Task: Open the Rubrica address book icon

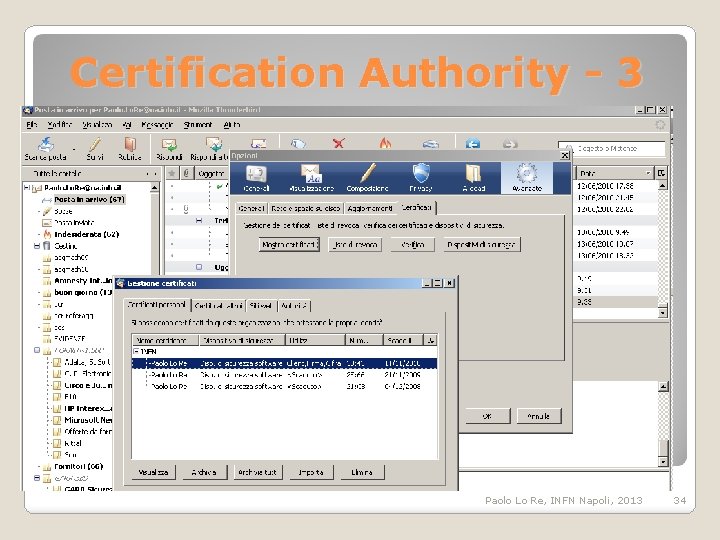Action: pyautogui.click(x=130, y=144)
